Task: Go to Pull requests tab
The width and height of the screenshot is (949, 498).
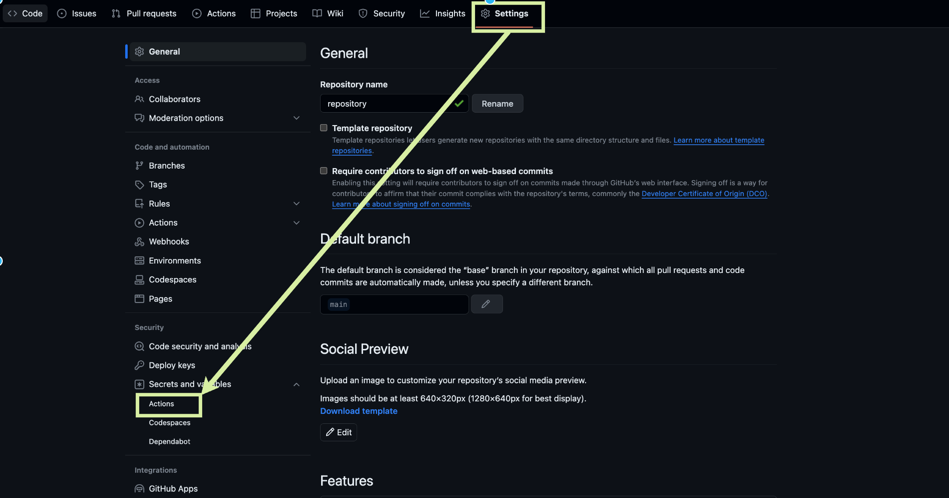Action: tap(144, 13)
